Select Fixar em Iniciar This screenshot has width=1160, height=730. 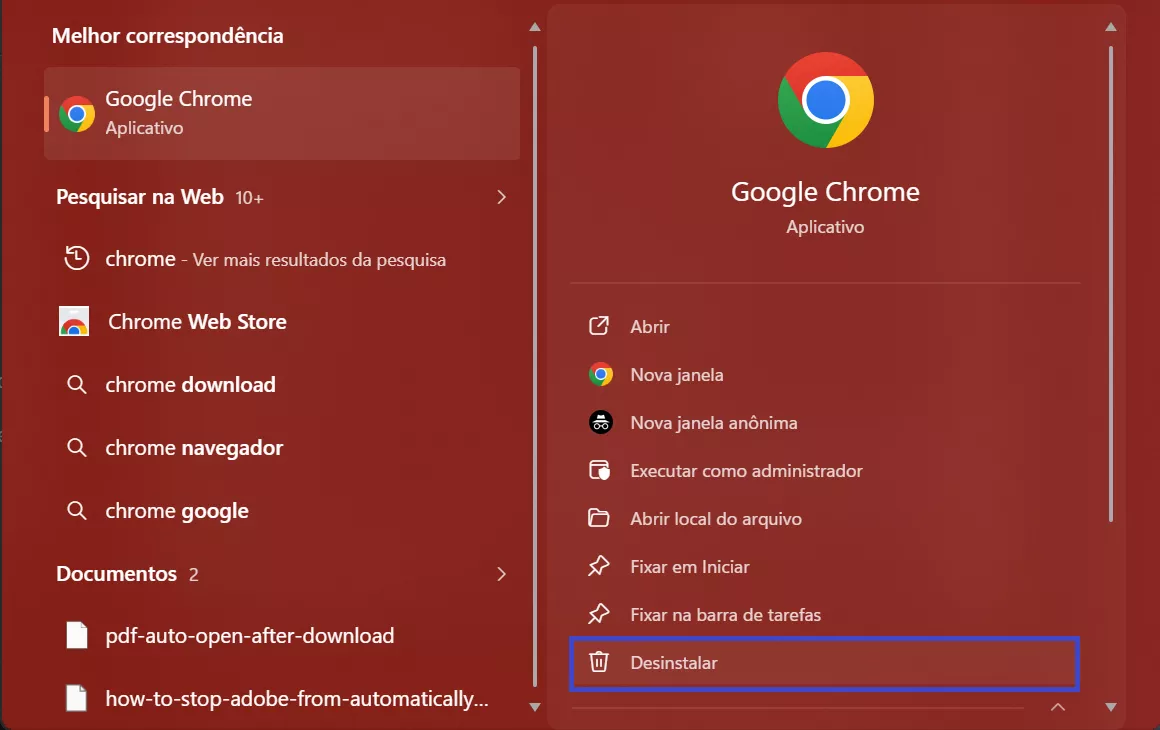coord(689,566)
